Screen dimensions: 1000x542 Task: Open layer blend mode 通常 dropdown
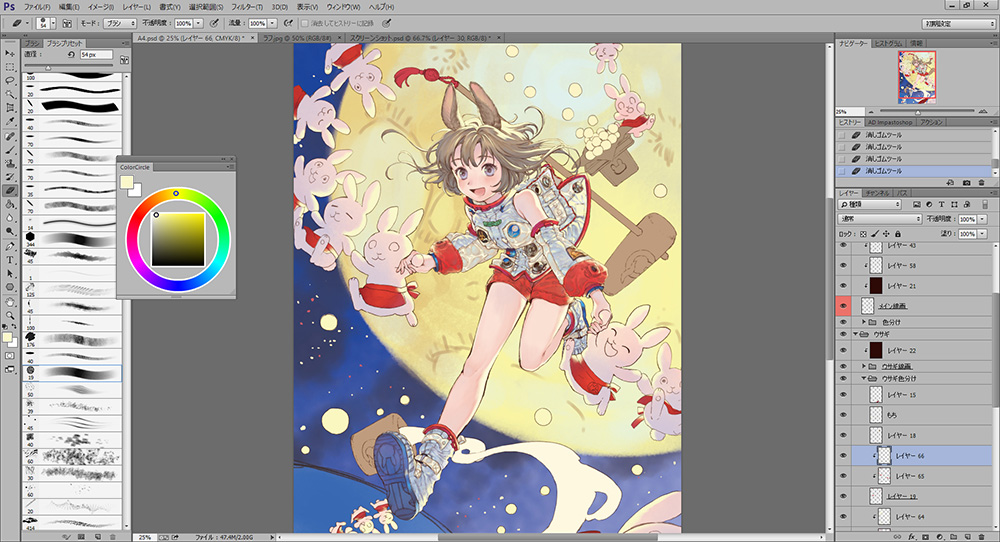[x=880, y=219]
